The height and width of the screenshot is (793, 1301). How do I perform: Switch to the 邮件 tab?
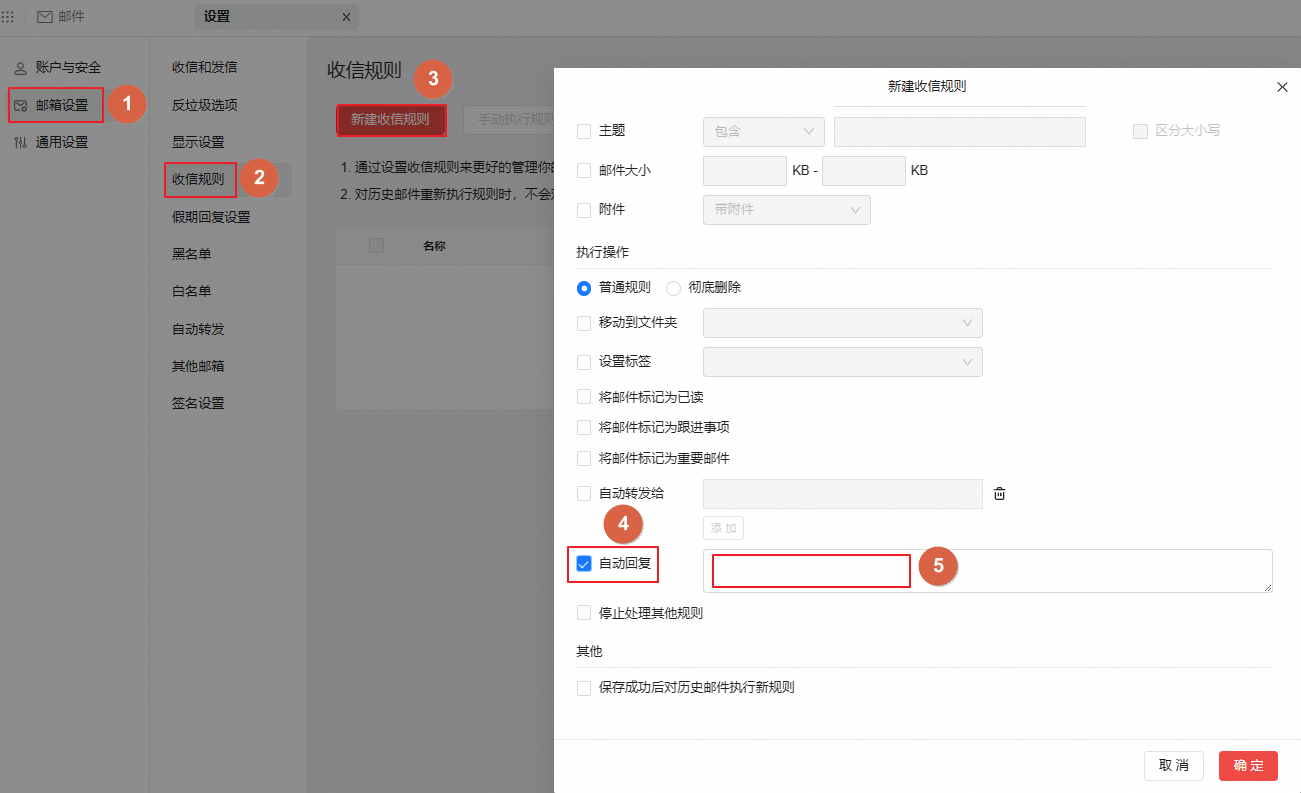tap(61, 17)
